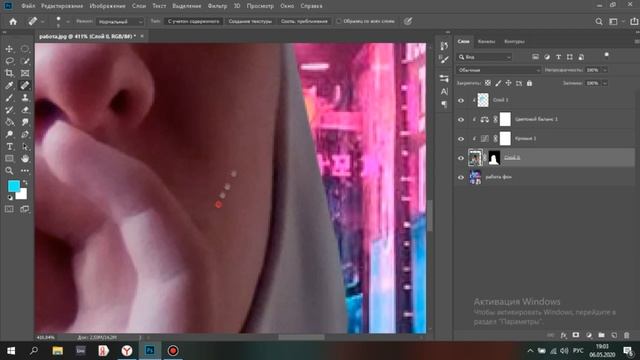Select the Horizontal Type tool
The image size is (640, 360).
(9, 147)
